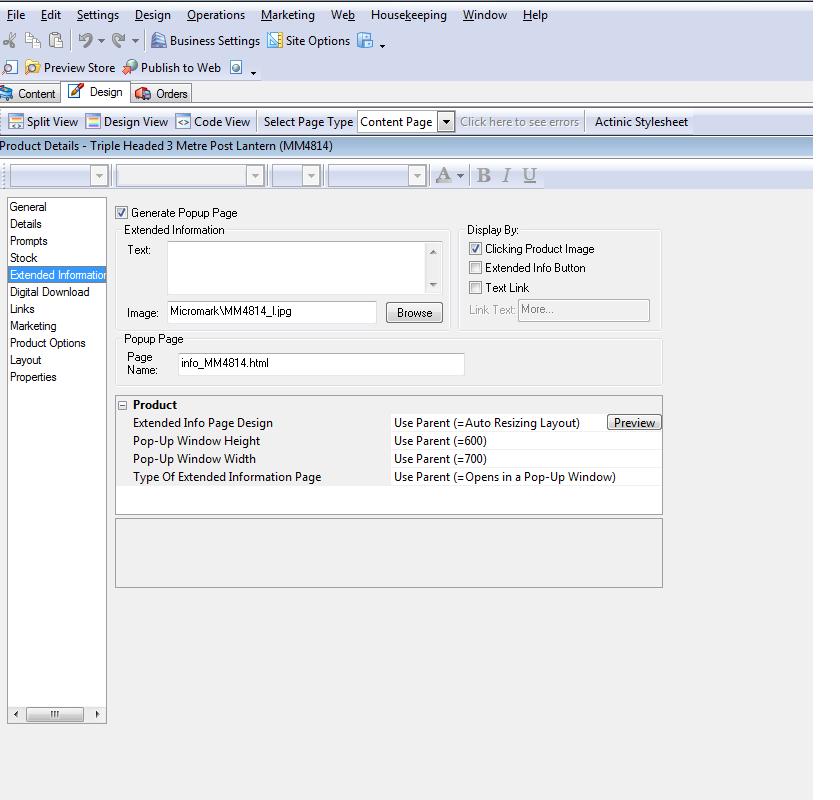Open Site Options from the toolbar
Image resolution: width=840 pixels, height=800 pixels.
point(308,41)
